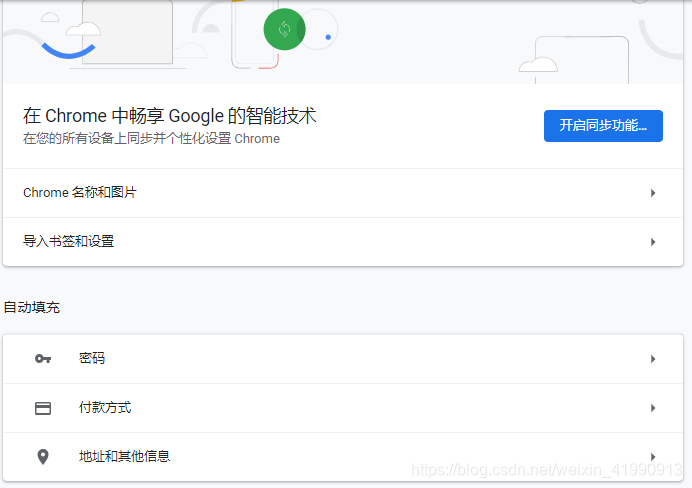The height and width of the screenshot is (488, 692).
Task: Click the 在您的所有设备上同步并个性化设置 Chrome subtitle
Action: (151, 139)
